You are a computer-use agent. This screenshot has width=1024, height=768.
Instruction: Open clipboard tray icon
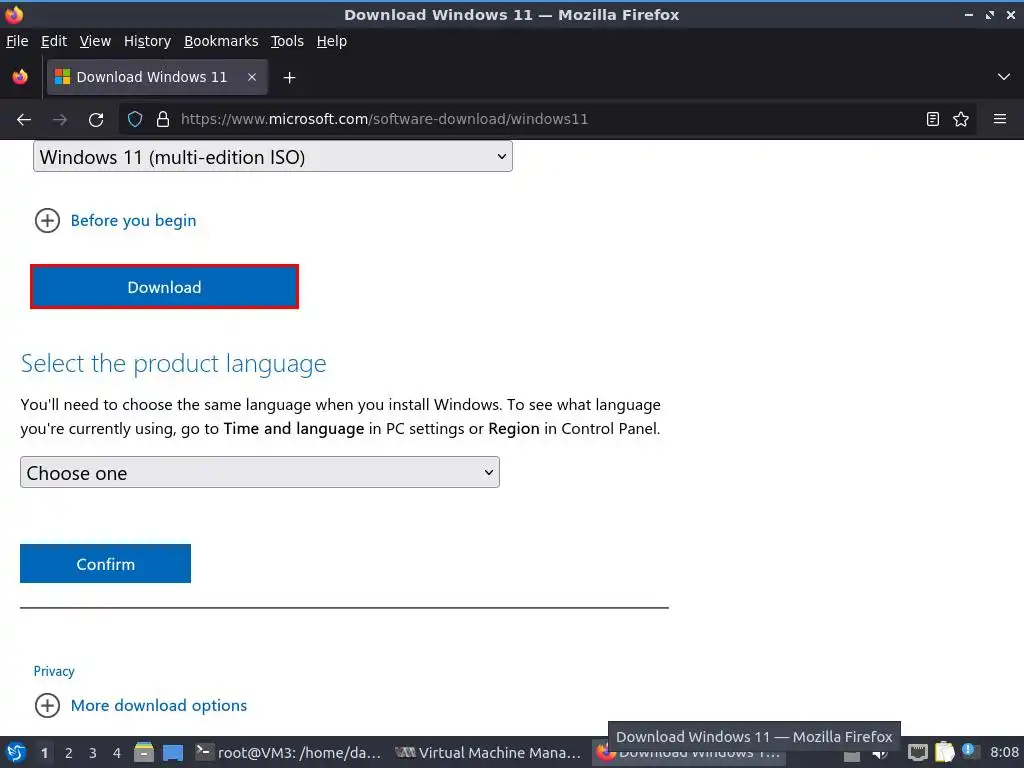(x=944, y=752)
